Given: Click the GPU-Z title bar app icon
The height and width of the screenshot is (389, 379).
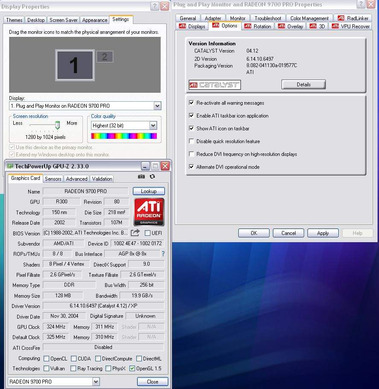Looking at the screenshot, I should coord(10,166).
